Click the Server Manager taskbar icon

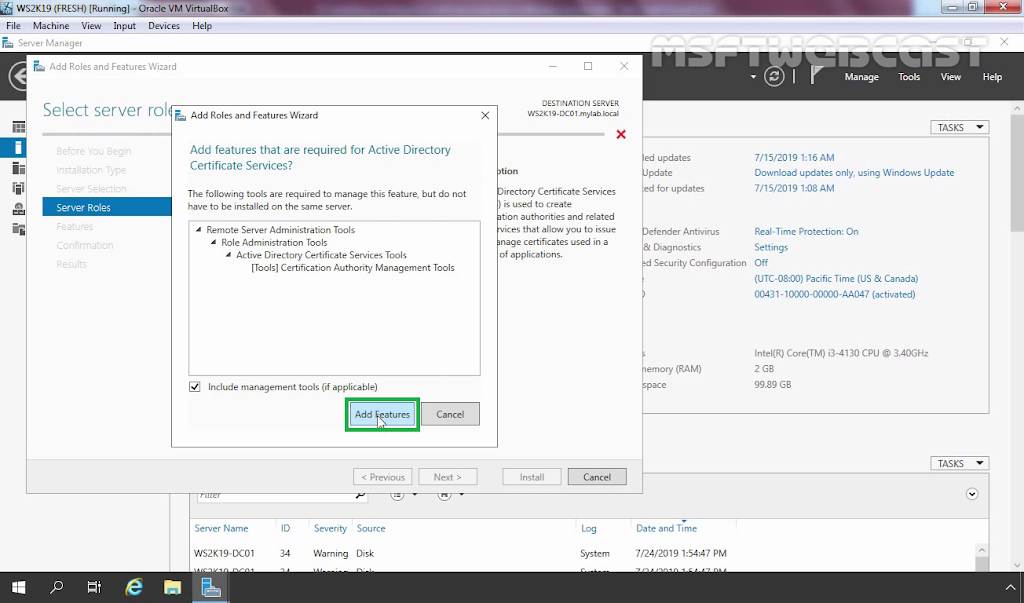(x=211, y=587)
